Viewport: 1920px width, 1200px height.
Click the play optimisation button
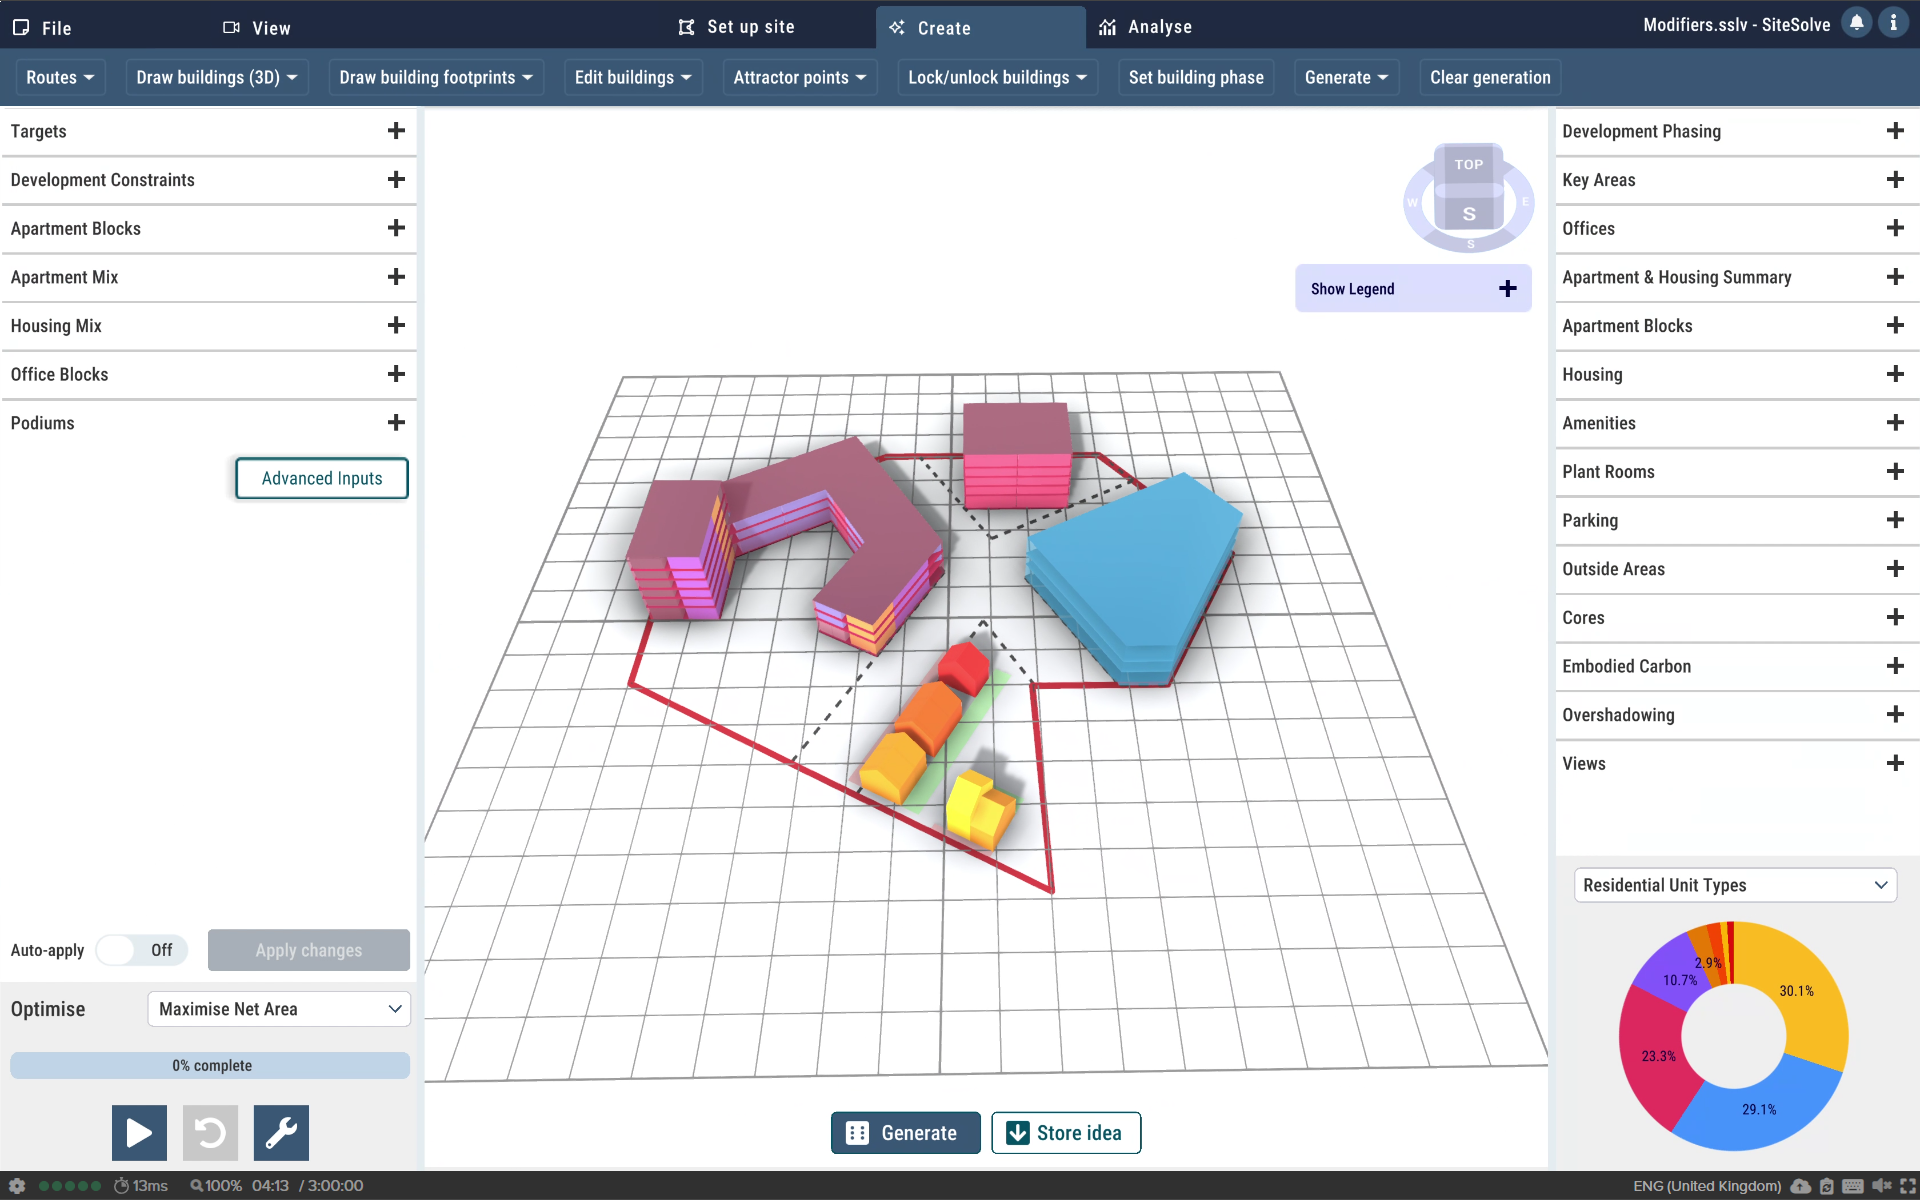(139, 1132)
